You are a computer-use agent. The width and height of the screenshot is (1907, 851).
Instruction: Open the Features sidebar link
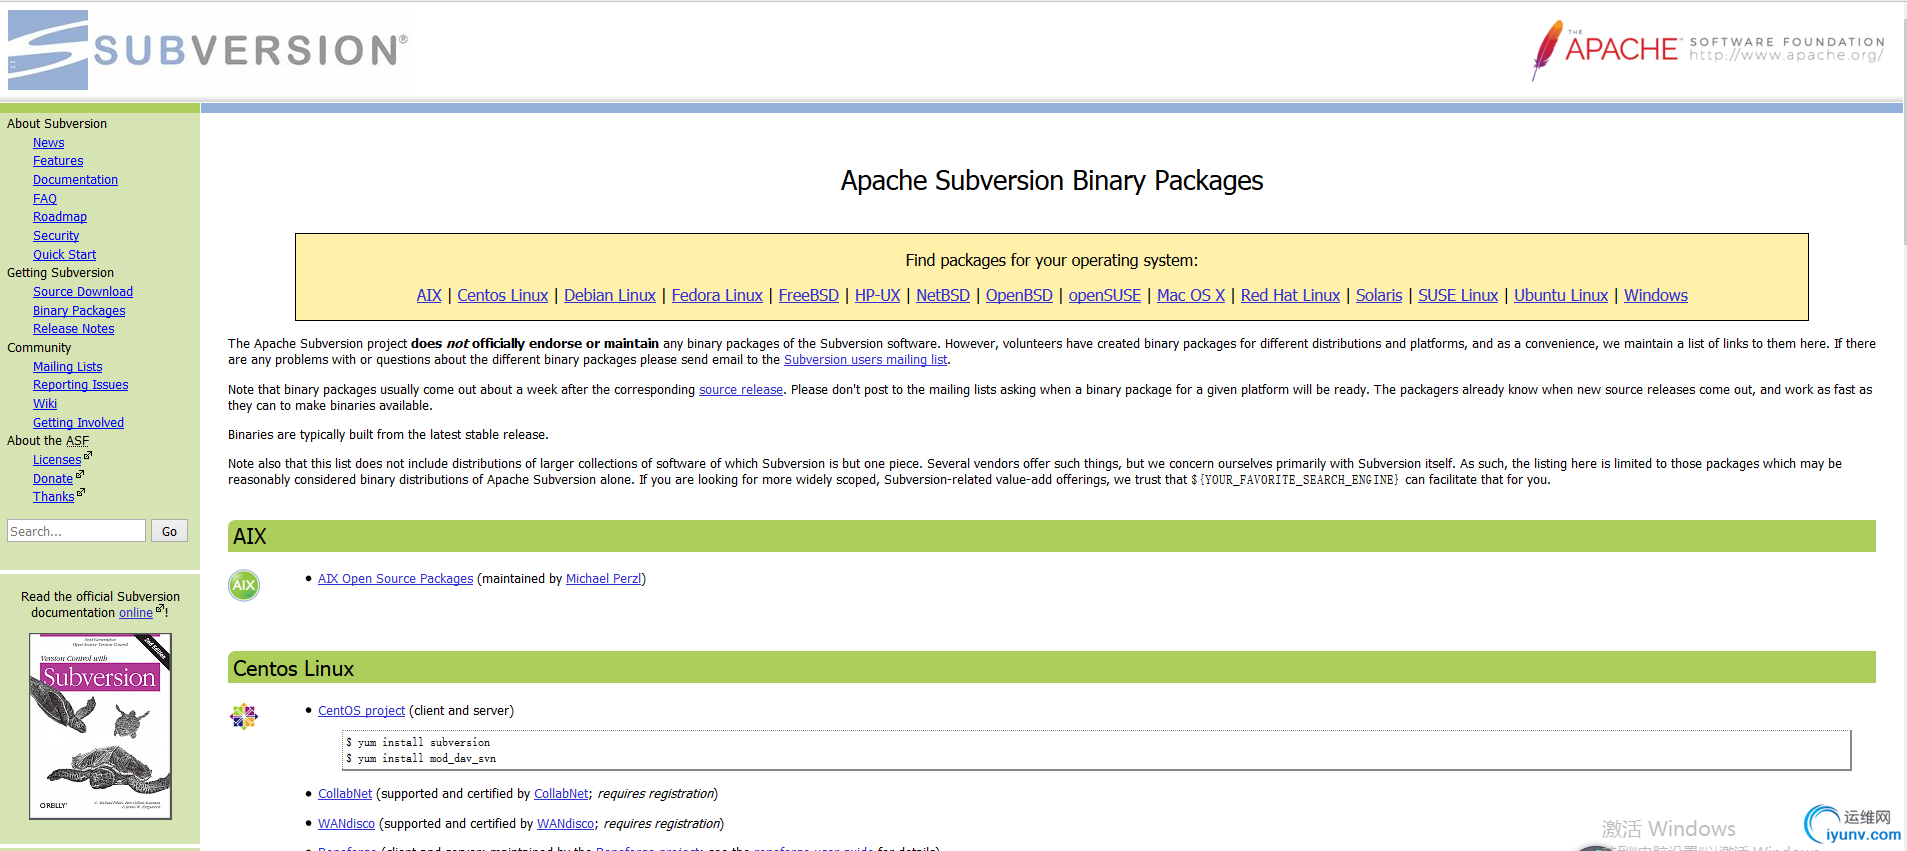[x=58, y=161]
